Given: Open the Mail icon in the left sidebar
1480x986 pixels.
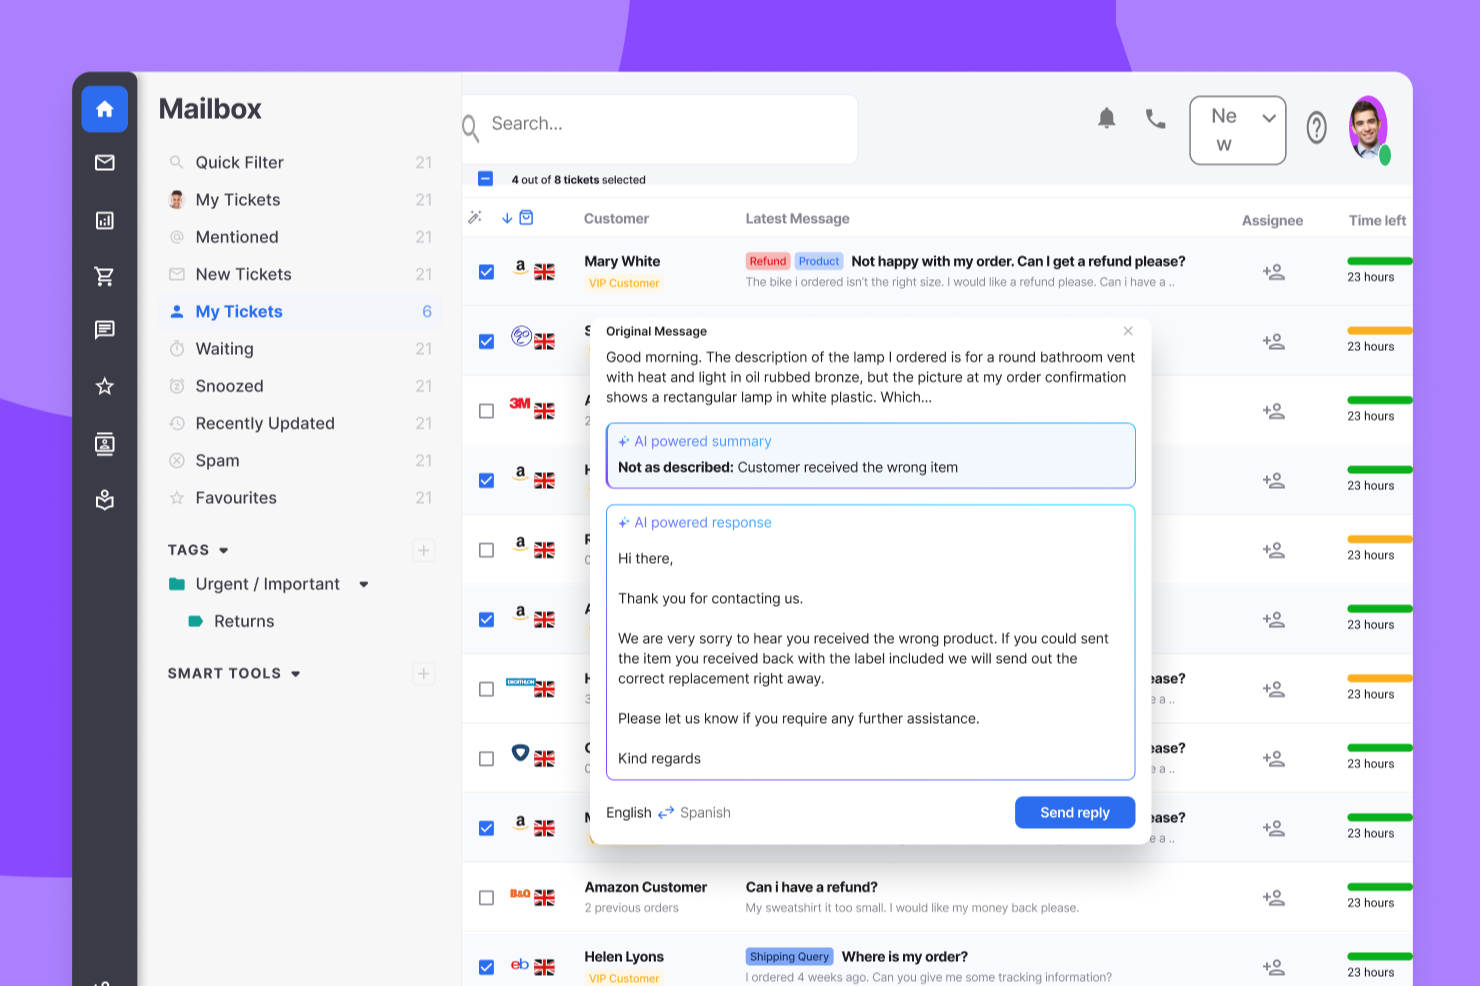Looking at the screenshot, I should tap(104, 163).
